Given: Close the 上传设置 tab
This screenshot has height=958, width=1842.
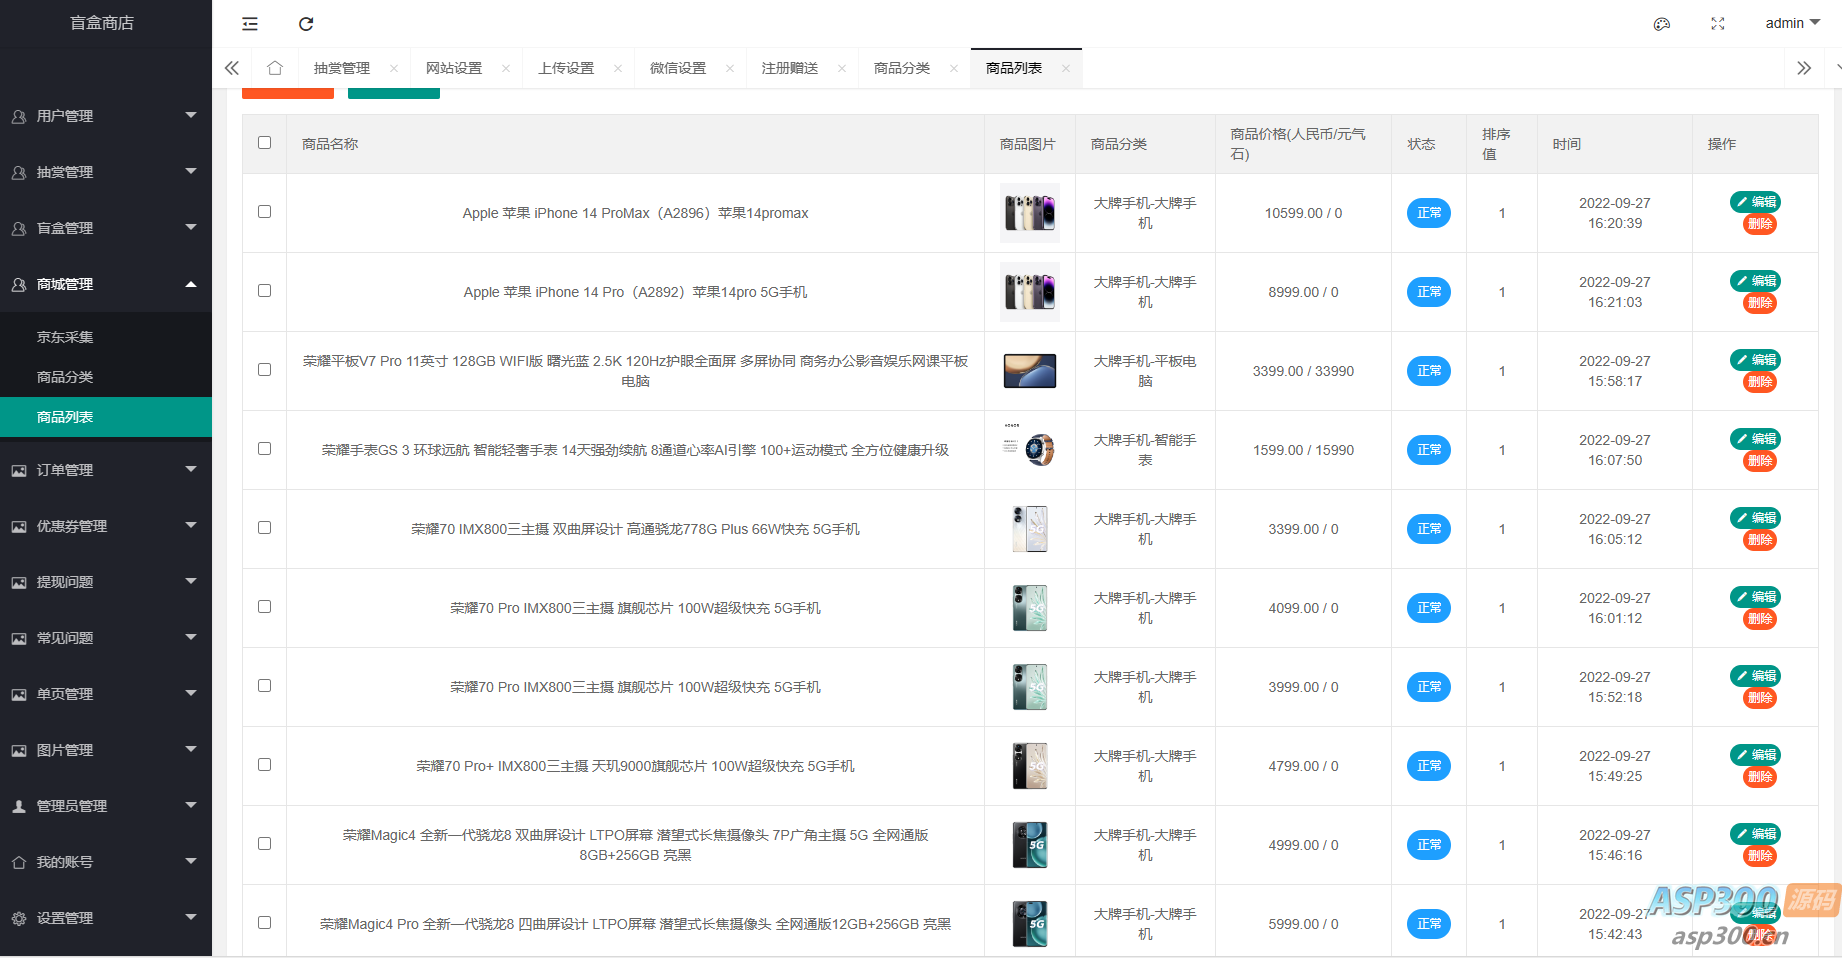Looking at the screenshot, I should click(618, 68).
